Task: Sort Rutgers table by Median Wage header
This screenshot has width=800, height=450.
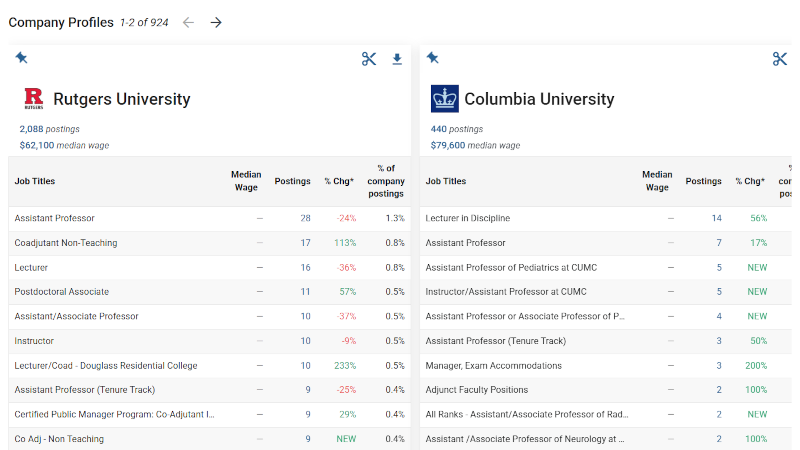Action: (246, 181)
